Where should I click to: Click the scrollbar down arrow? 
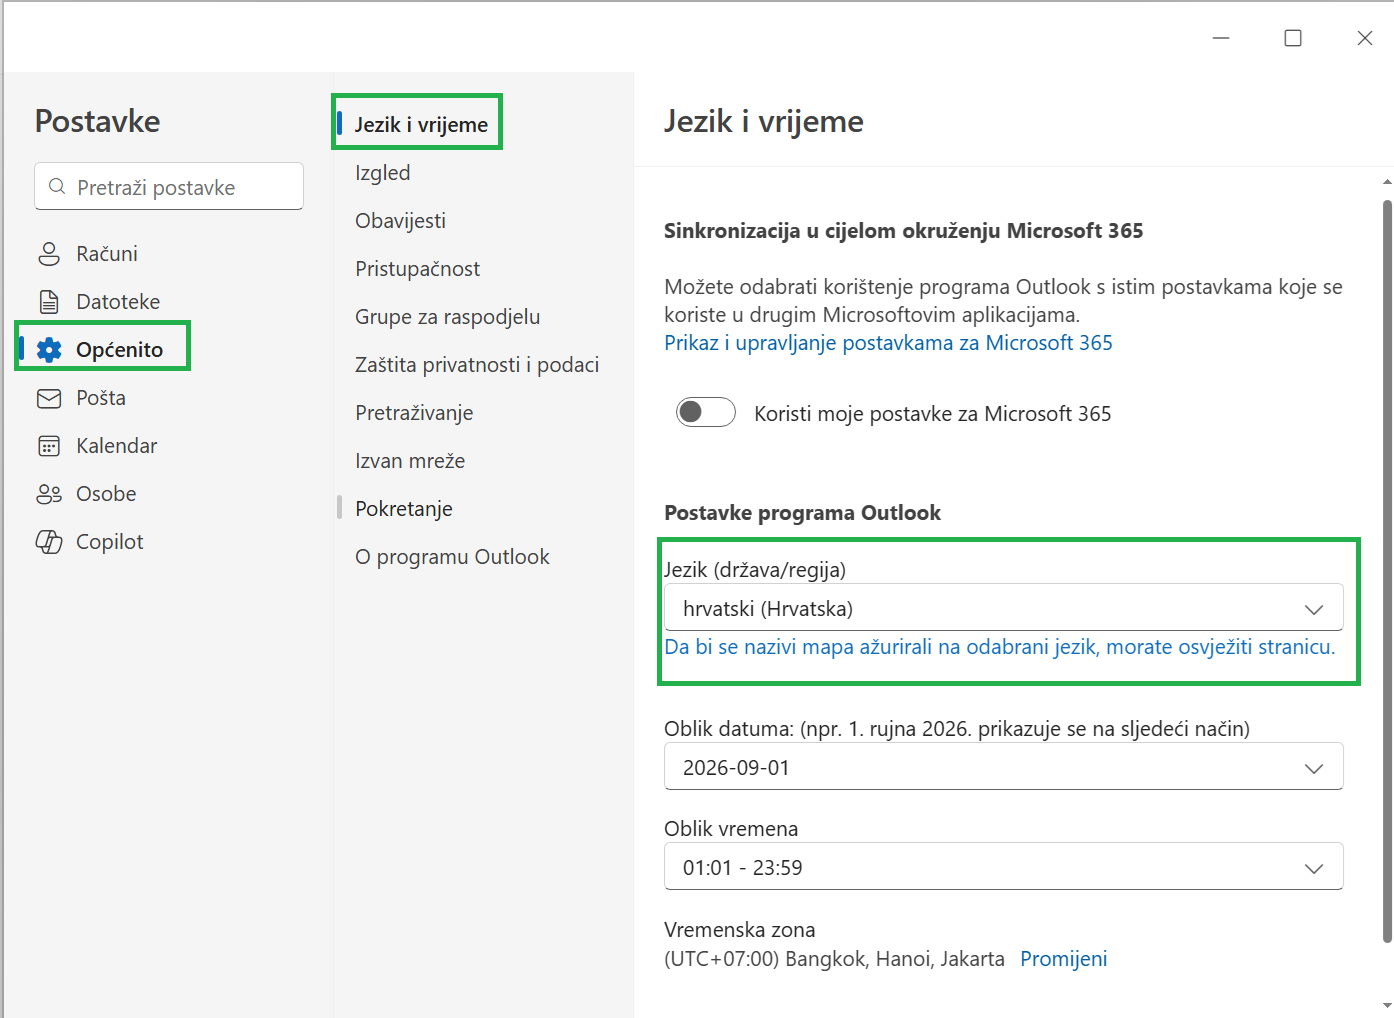click(1387, 1005)
